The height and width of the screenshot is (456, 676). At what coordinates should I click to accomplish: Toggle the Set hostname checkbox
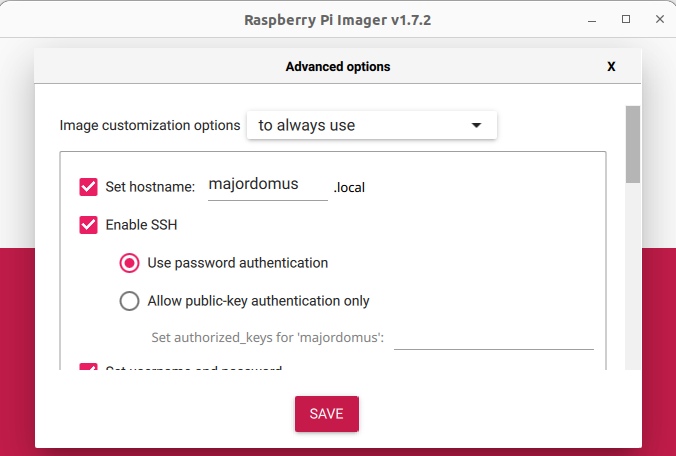pyautogui.click(x=89, y=186)
